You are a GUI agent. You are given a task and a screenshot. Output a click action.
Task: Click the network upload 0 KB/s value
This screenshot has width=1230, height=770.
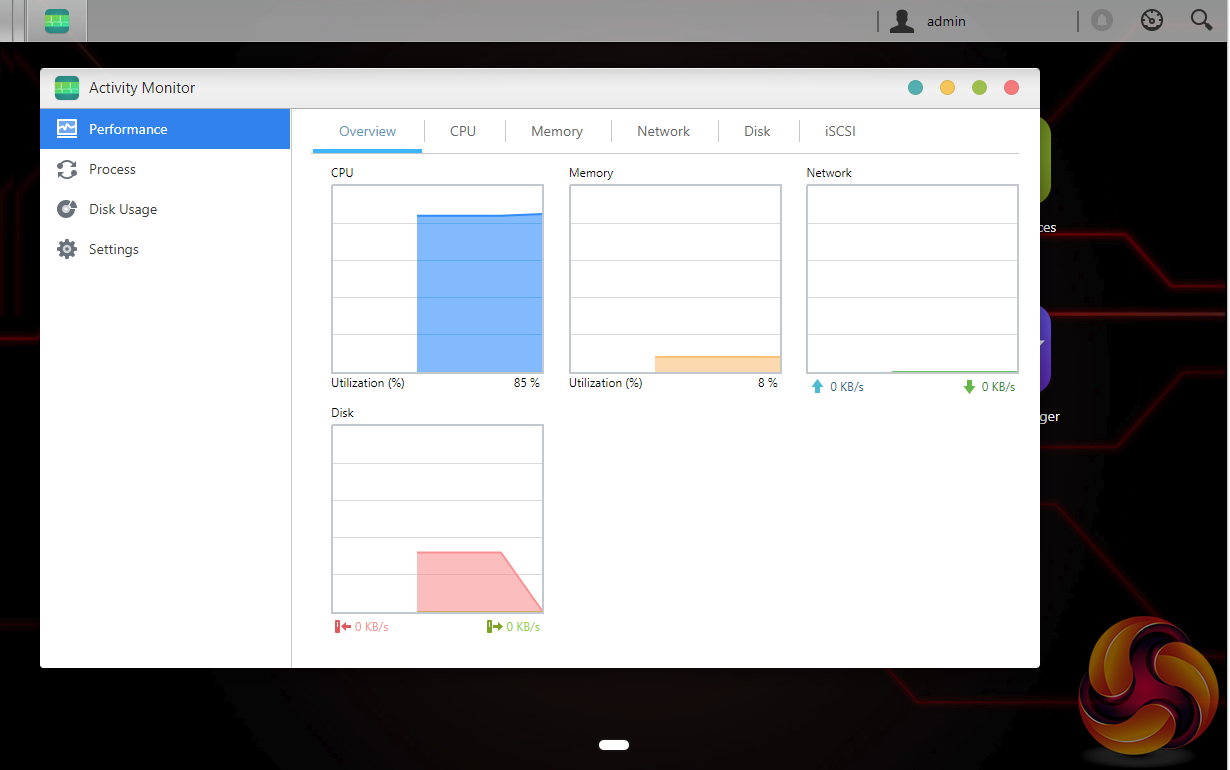pos(847,387)
